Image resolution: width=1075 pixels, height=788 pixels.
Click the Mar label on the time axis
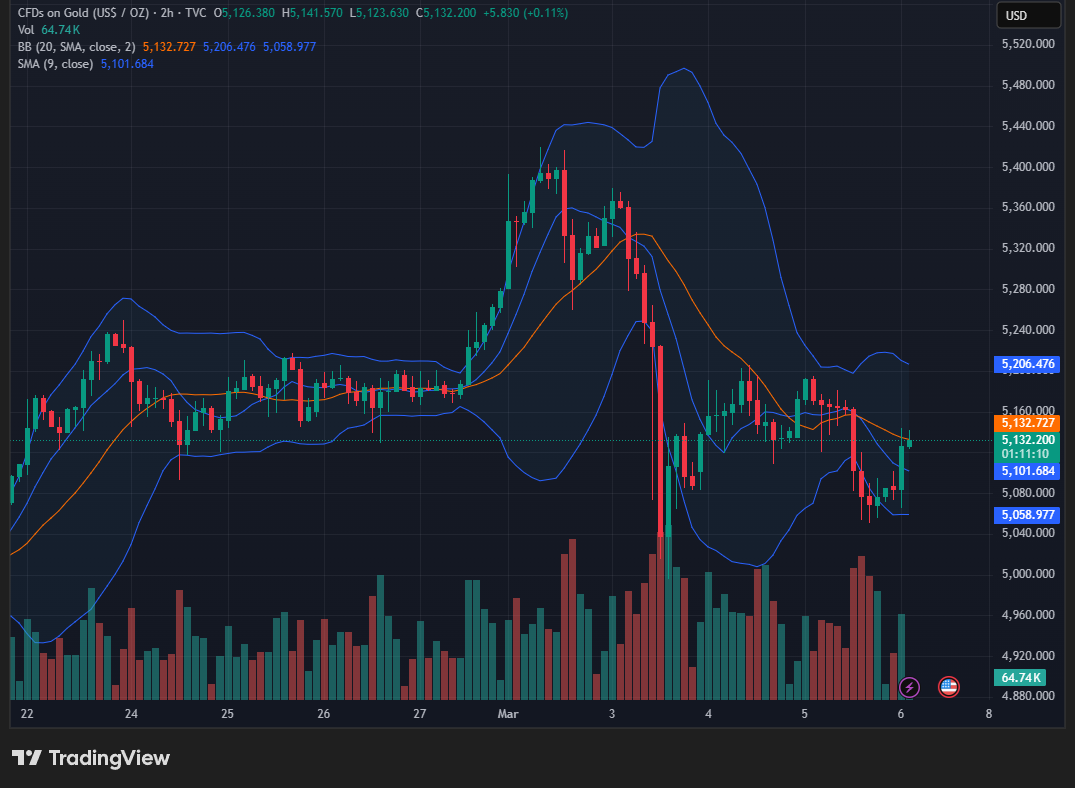pos(508,714)
